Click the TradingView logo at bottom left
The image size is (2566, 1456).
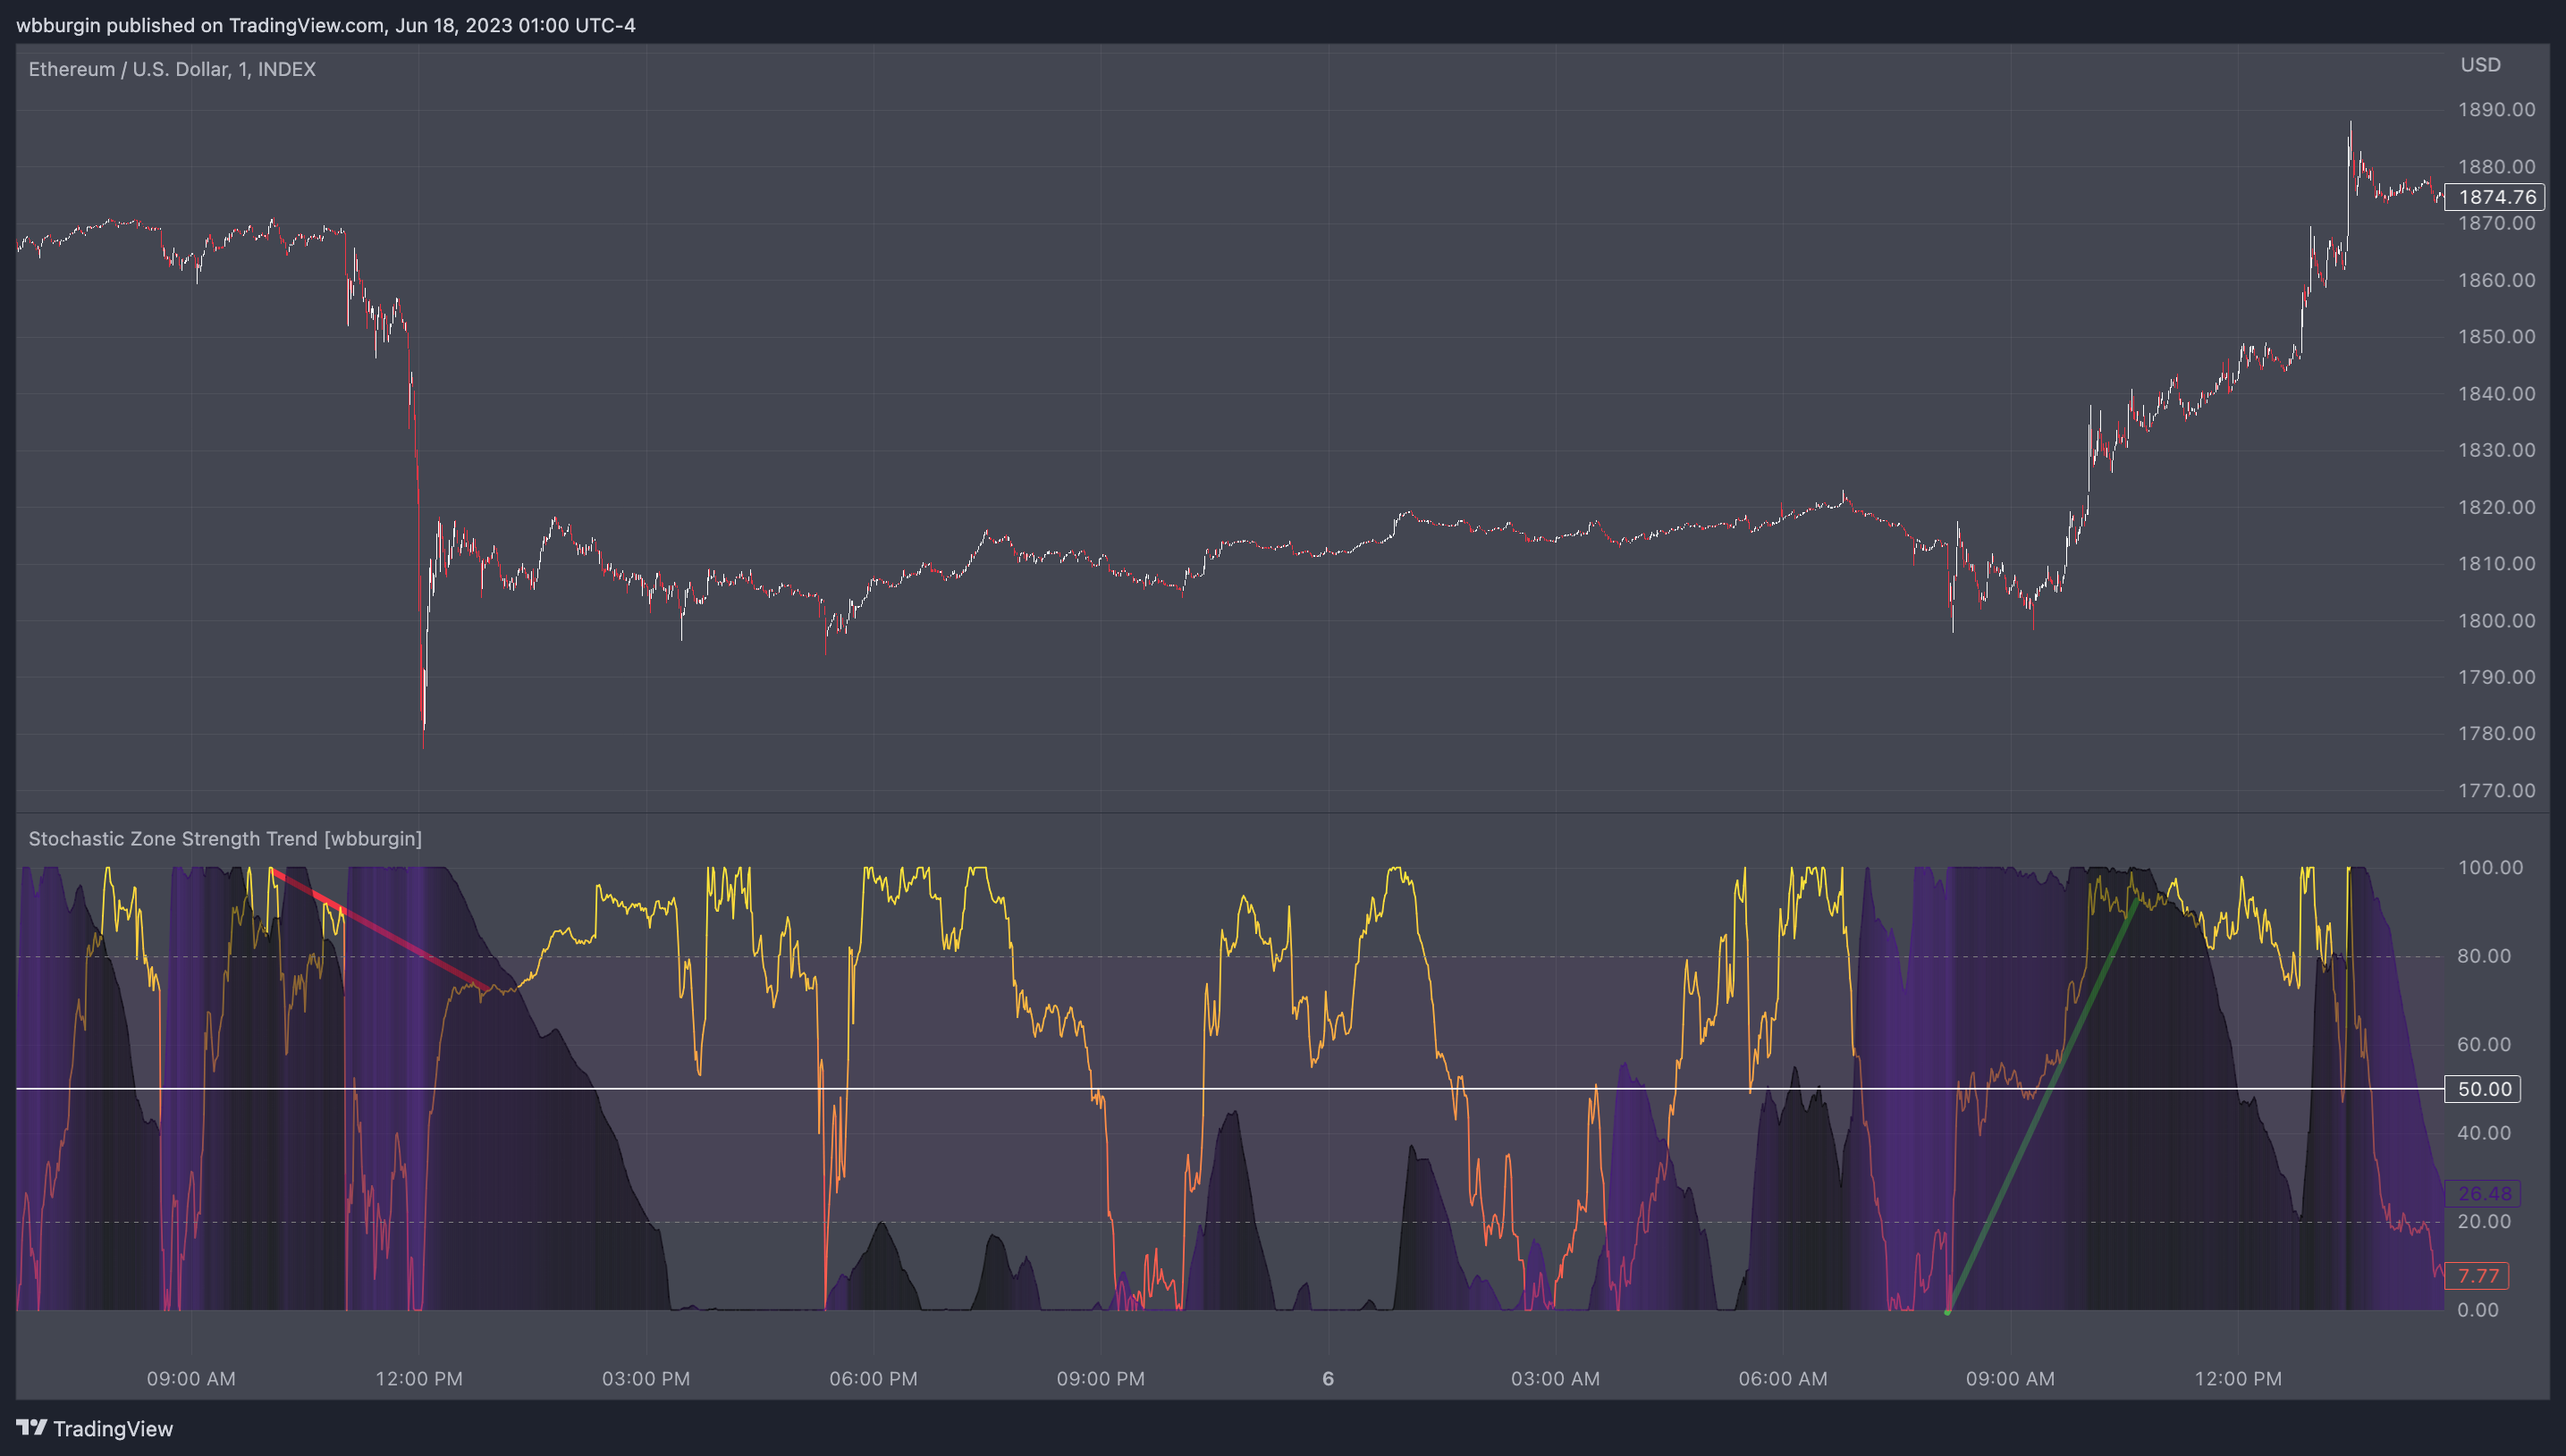95,1428
